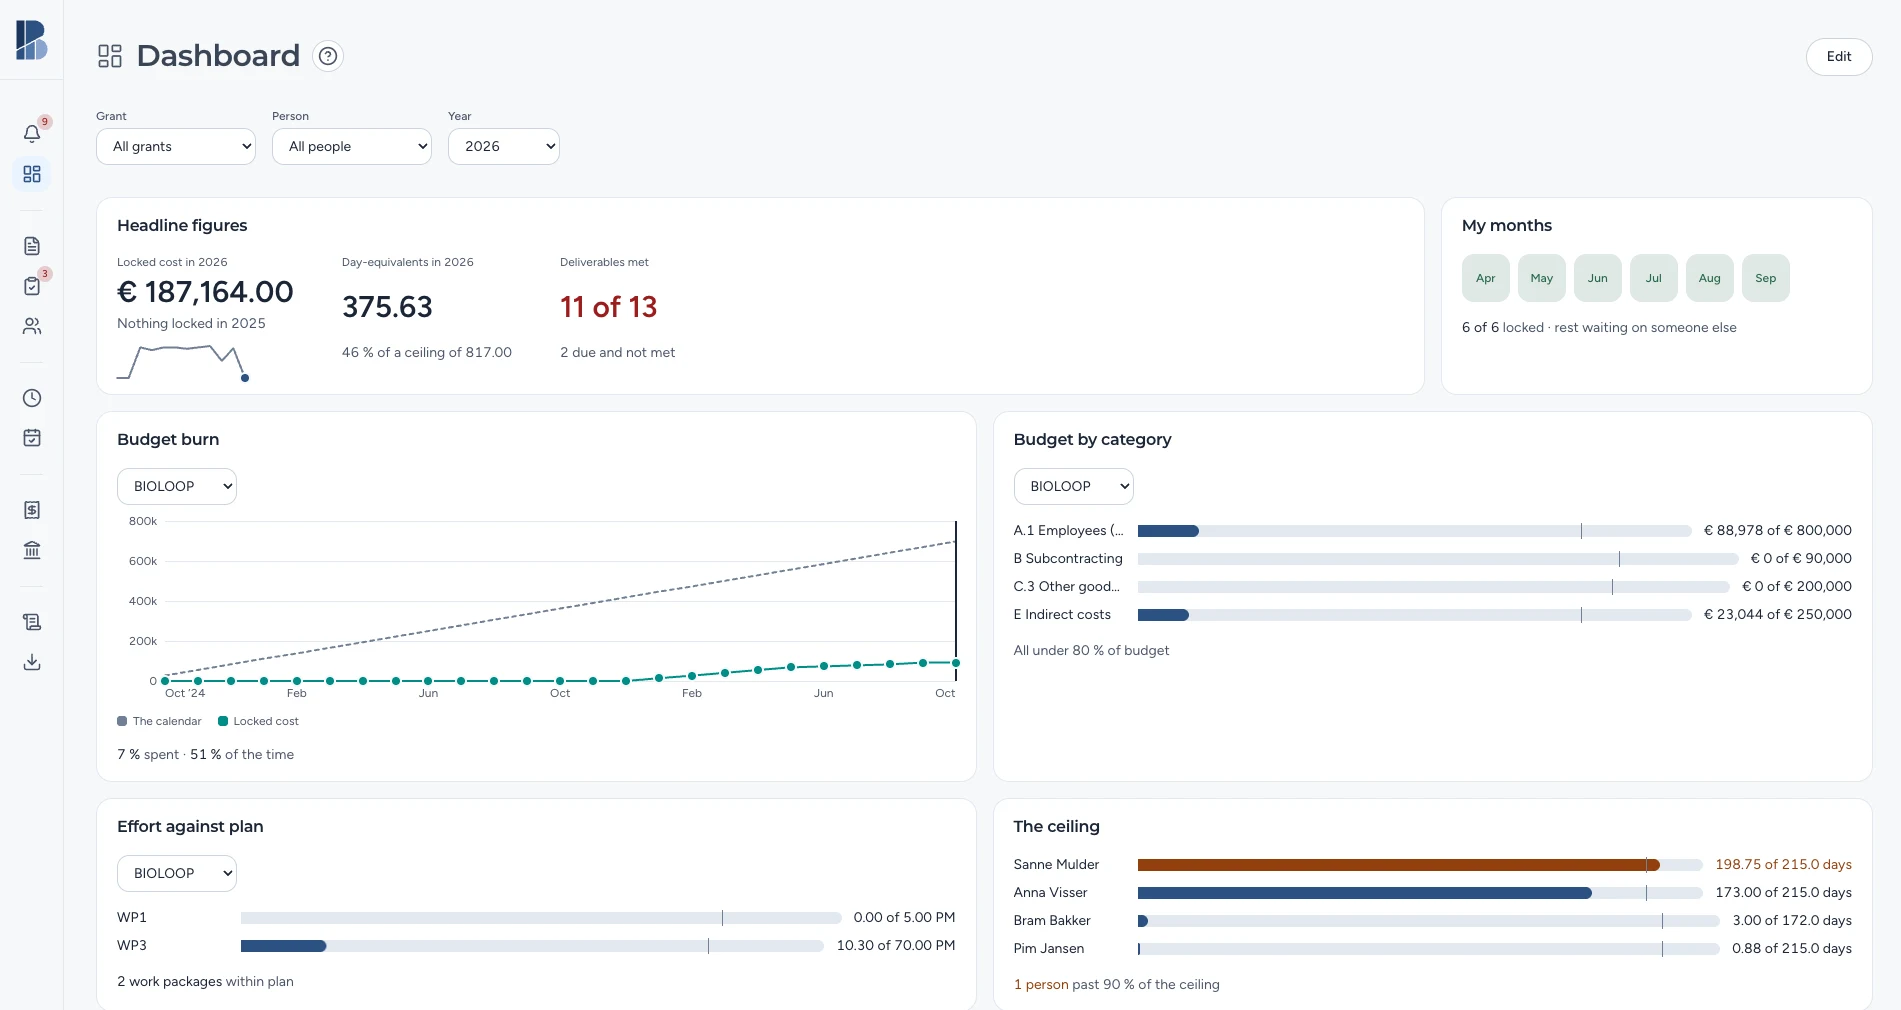Click '€ 187,164.00' locked cost value
1901x1010 pixels.
click(205, 292)
